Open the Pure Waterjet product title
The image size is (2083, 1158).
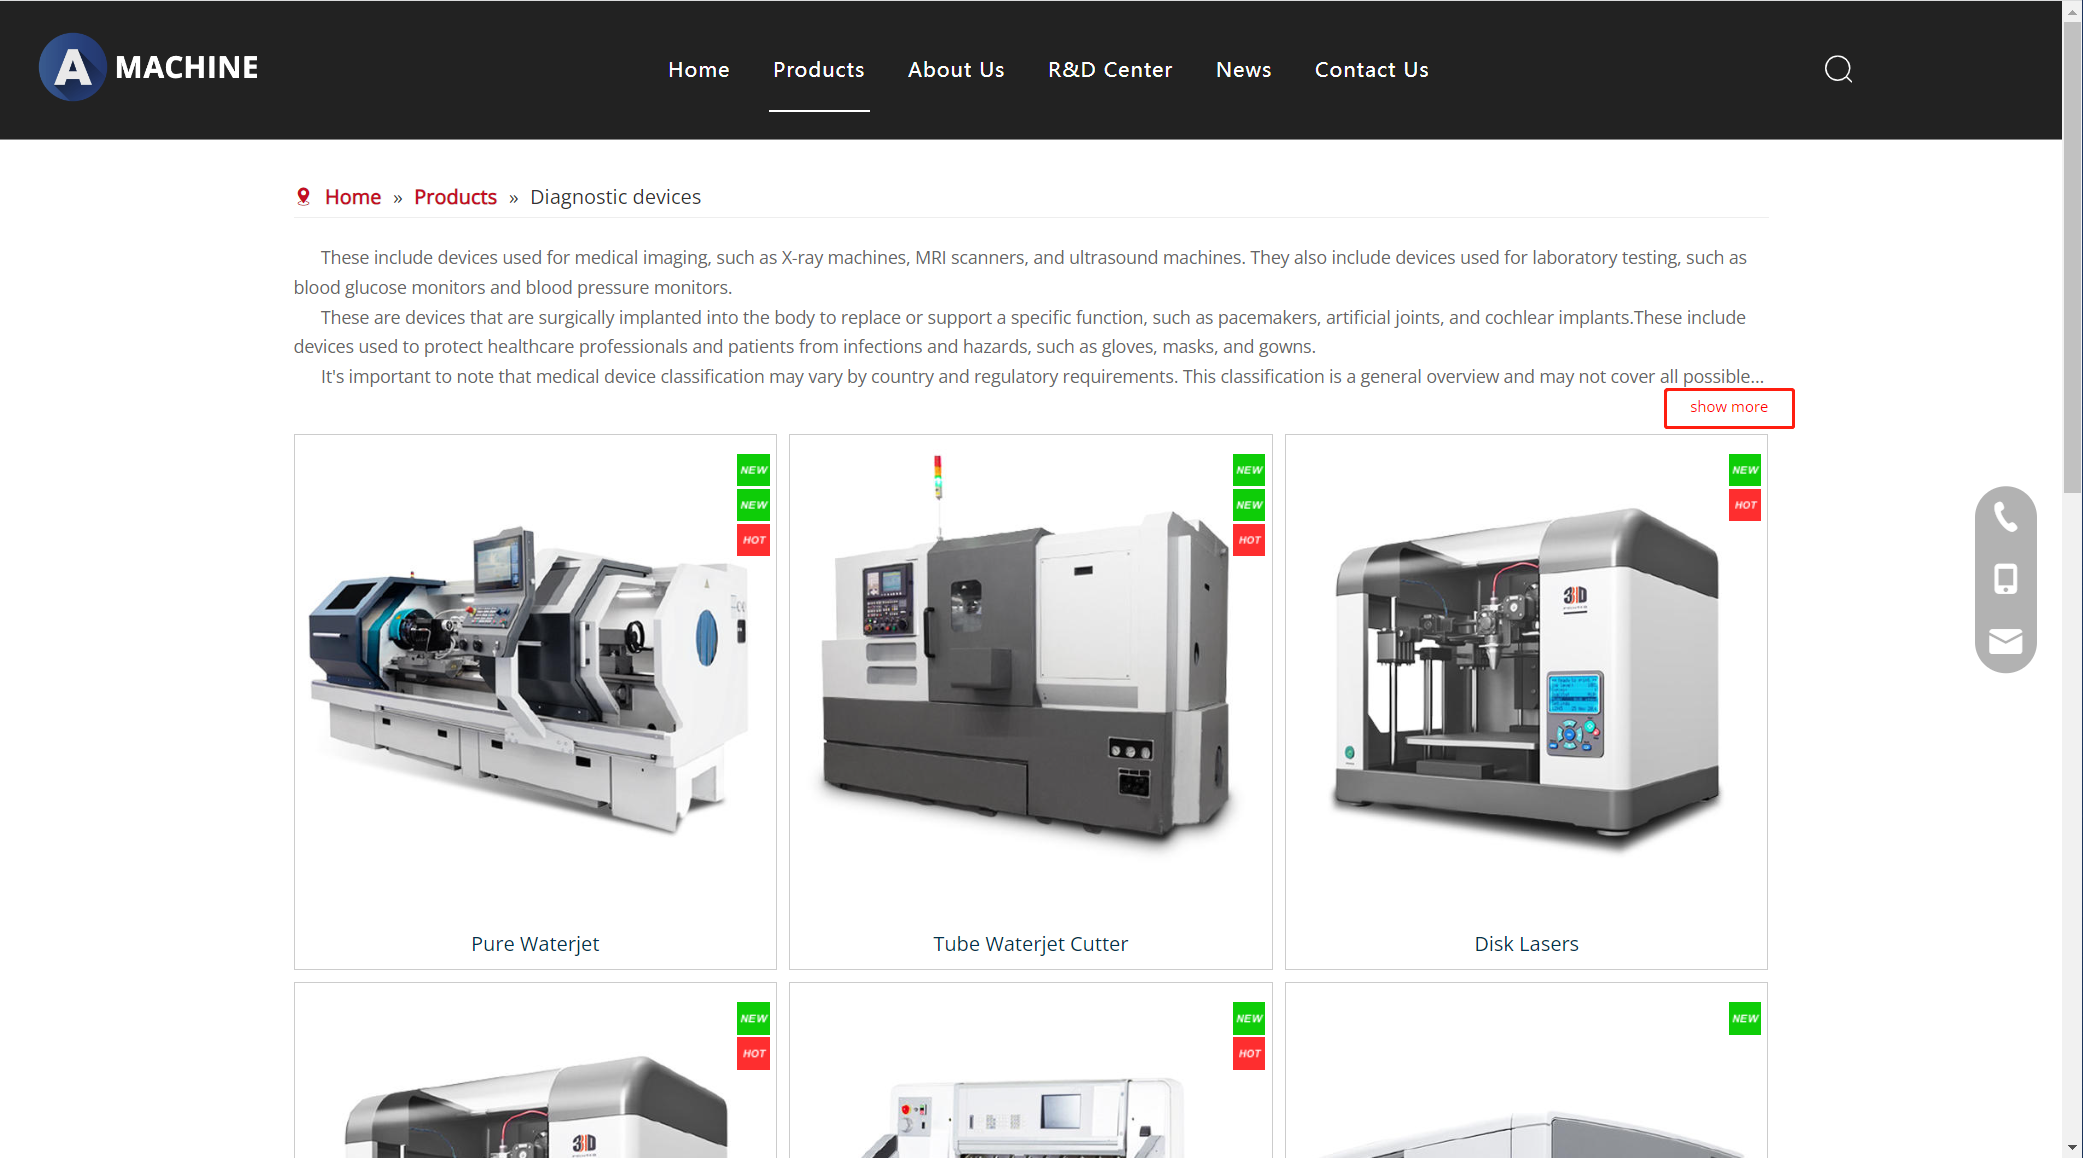(535, 944)
